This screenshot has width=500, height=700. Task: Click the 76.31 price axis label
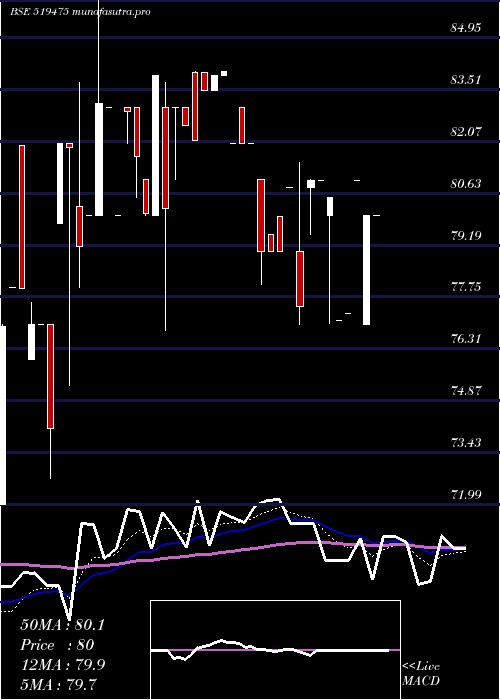(466, 338)
